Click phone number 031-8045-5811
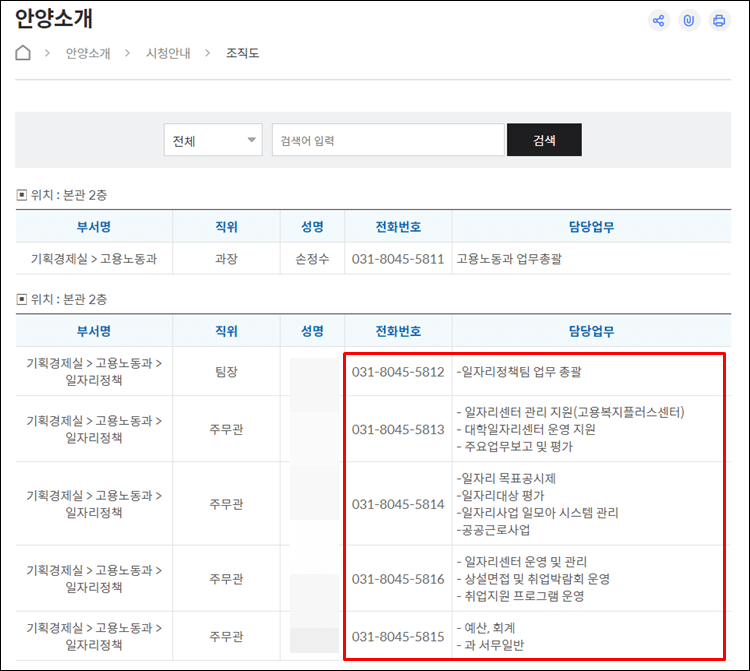The height and width of the screenshot is (671, 750). click(398, 259)
